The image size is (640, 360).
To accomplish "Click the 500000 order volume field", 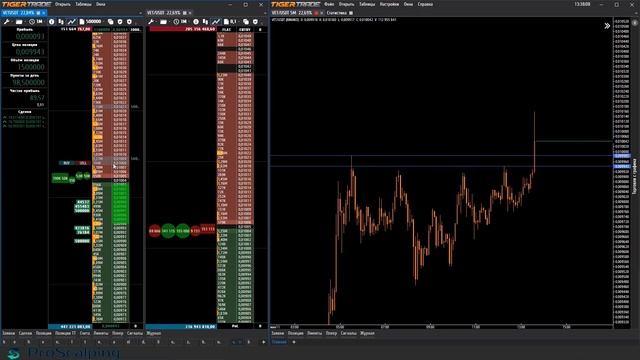I will tap(93, 22).
